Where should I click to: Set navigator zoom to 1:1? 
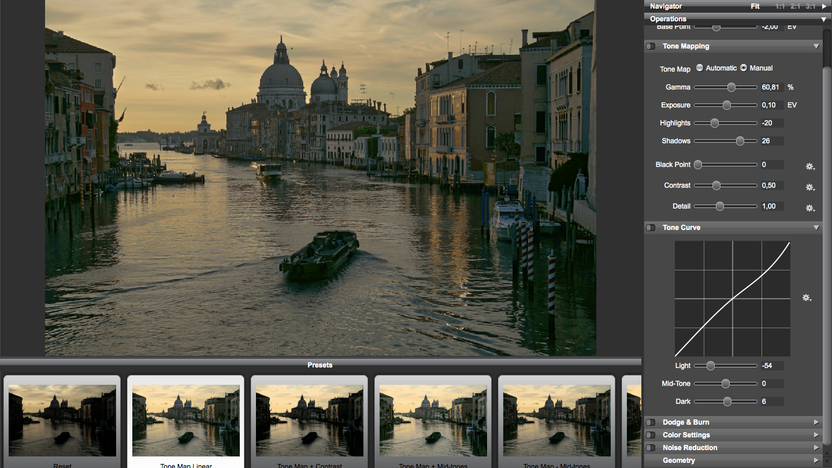pyautogui.click(x=780, y=6)
